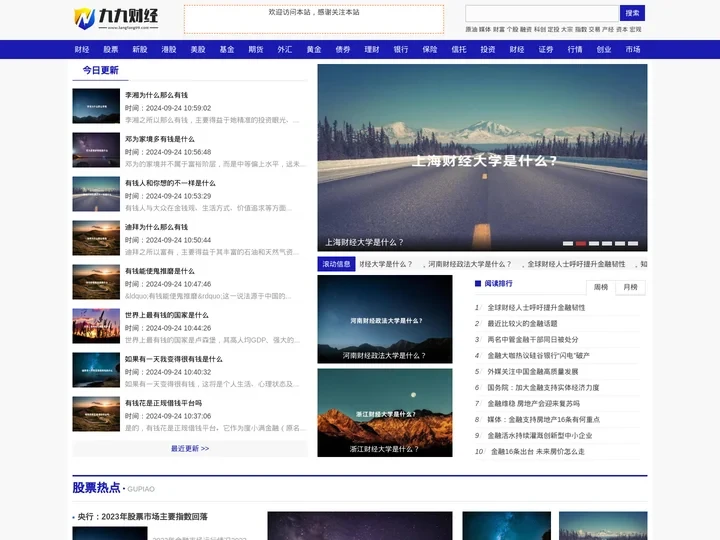Open the 浙江财经大学是什么 image card

tap(385, 413)
